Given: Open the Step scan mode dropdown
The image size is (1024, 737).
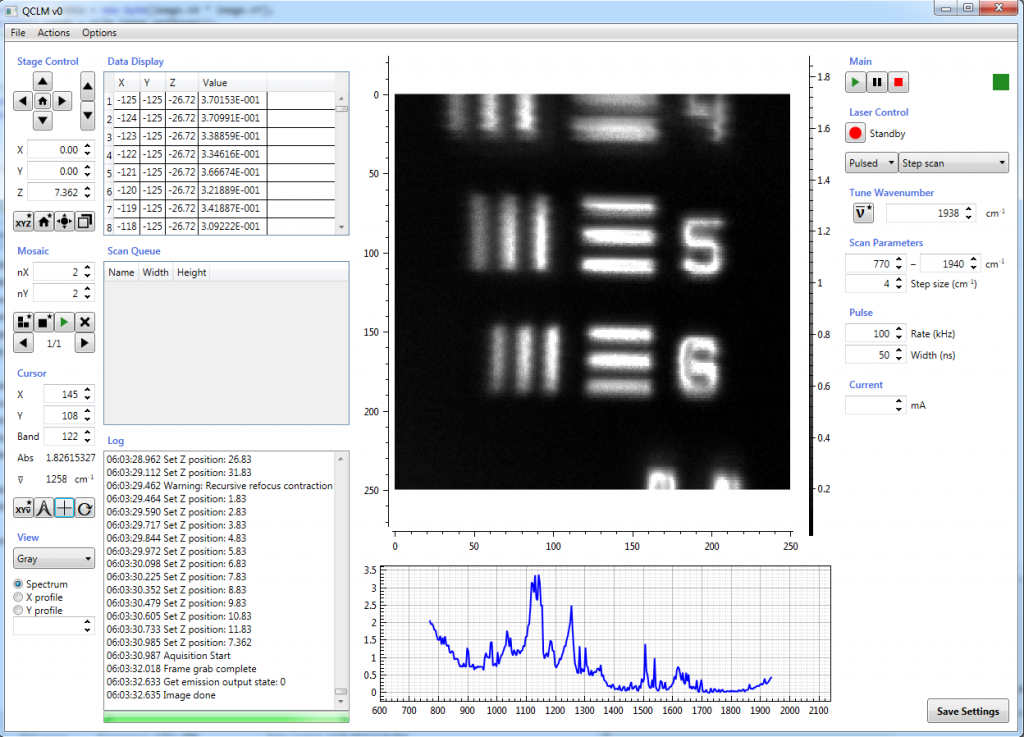Looking at the screenshot, I should [951, 162].
